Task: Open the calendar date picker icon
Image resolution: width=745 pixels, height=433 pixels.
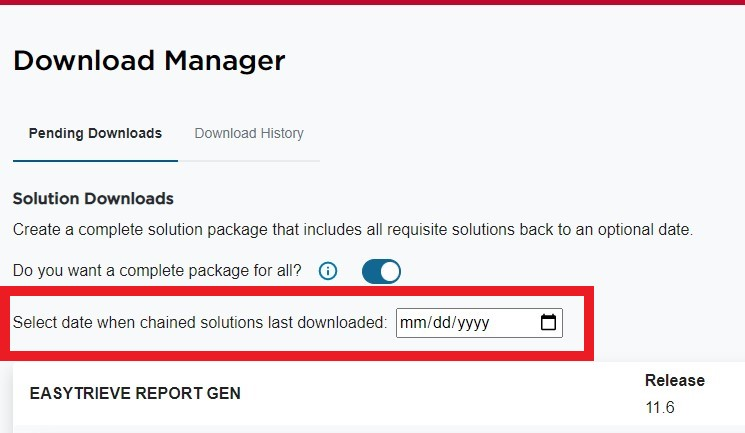Action: tap(548, 322)
